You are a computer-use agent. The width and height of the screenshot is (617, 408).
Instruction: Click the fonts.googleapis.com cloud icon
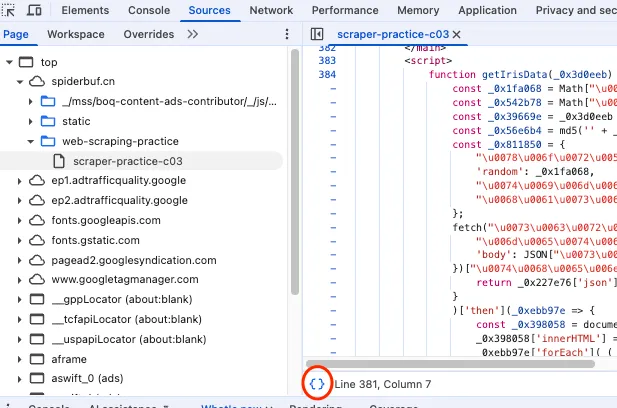click(37, 220)
